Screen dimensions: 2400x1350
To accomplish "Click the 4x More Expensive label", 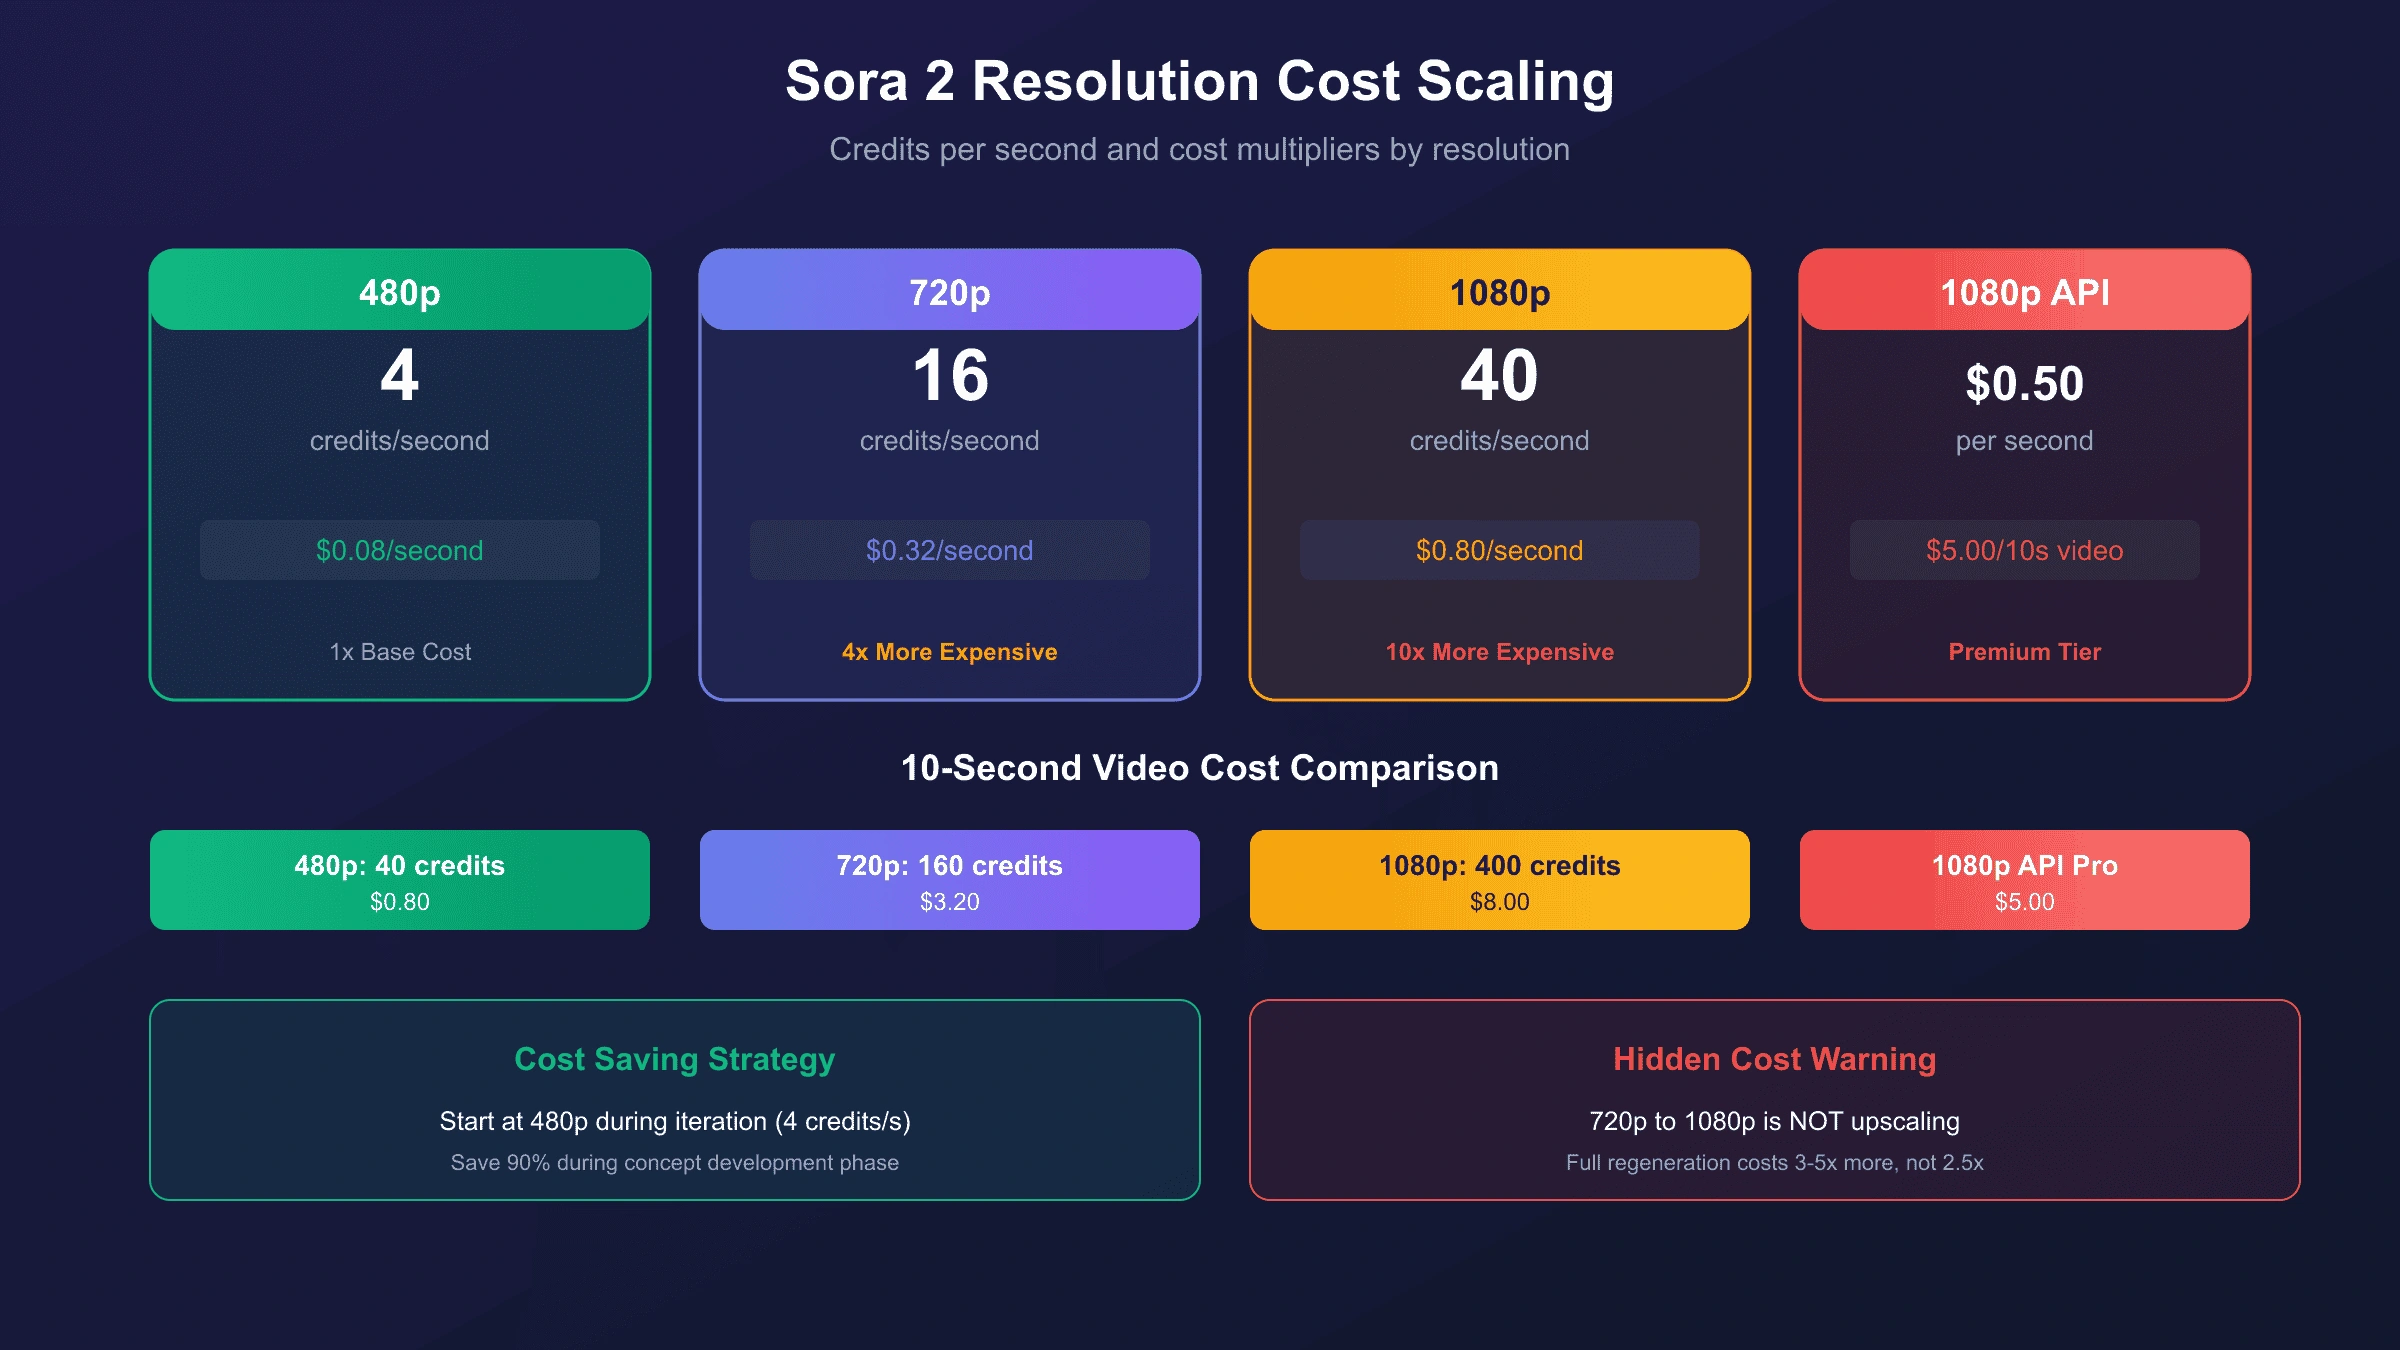I will [950, 652].
